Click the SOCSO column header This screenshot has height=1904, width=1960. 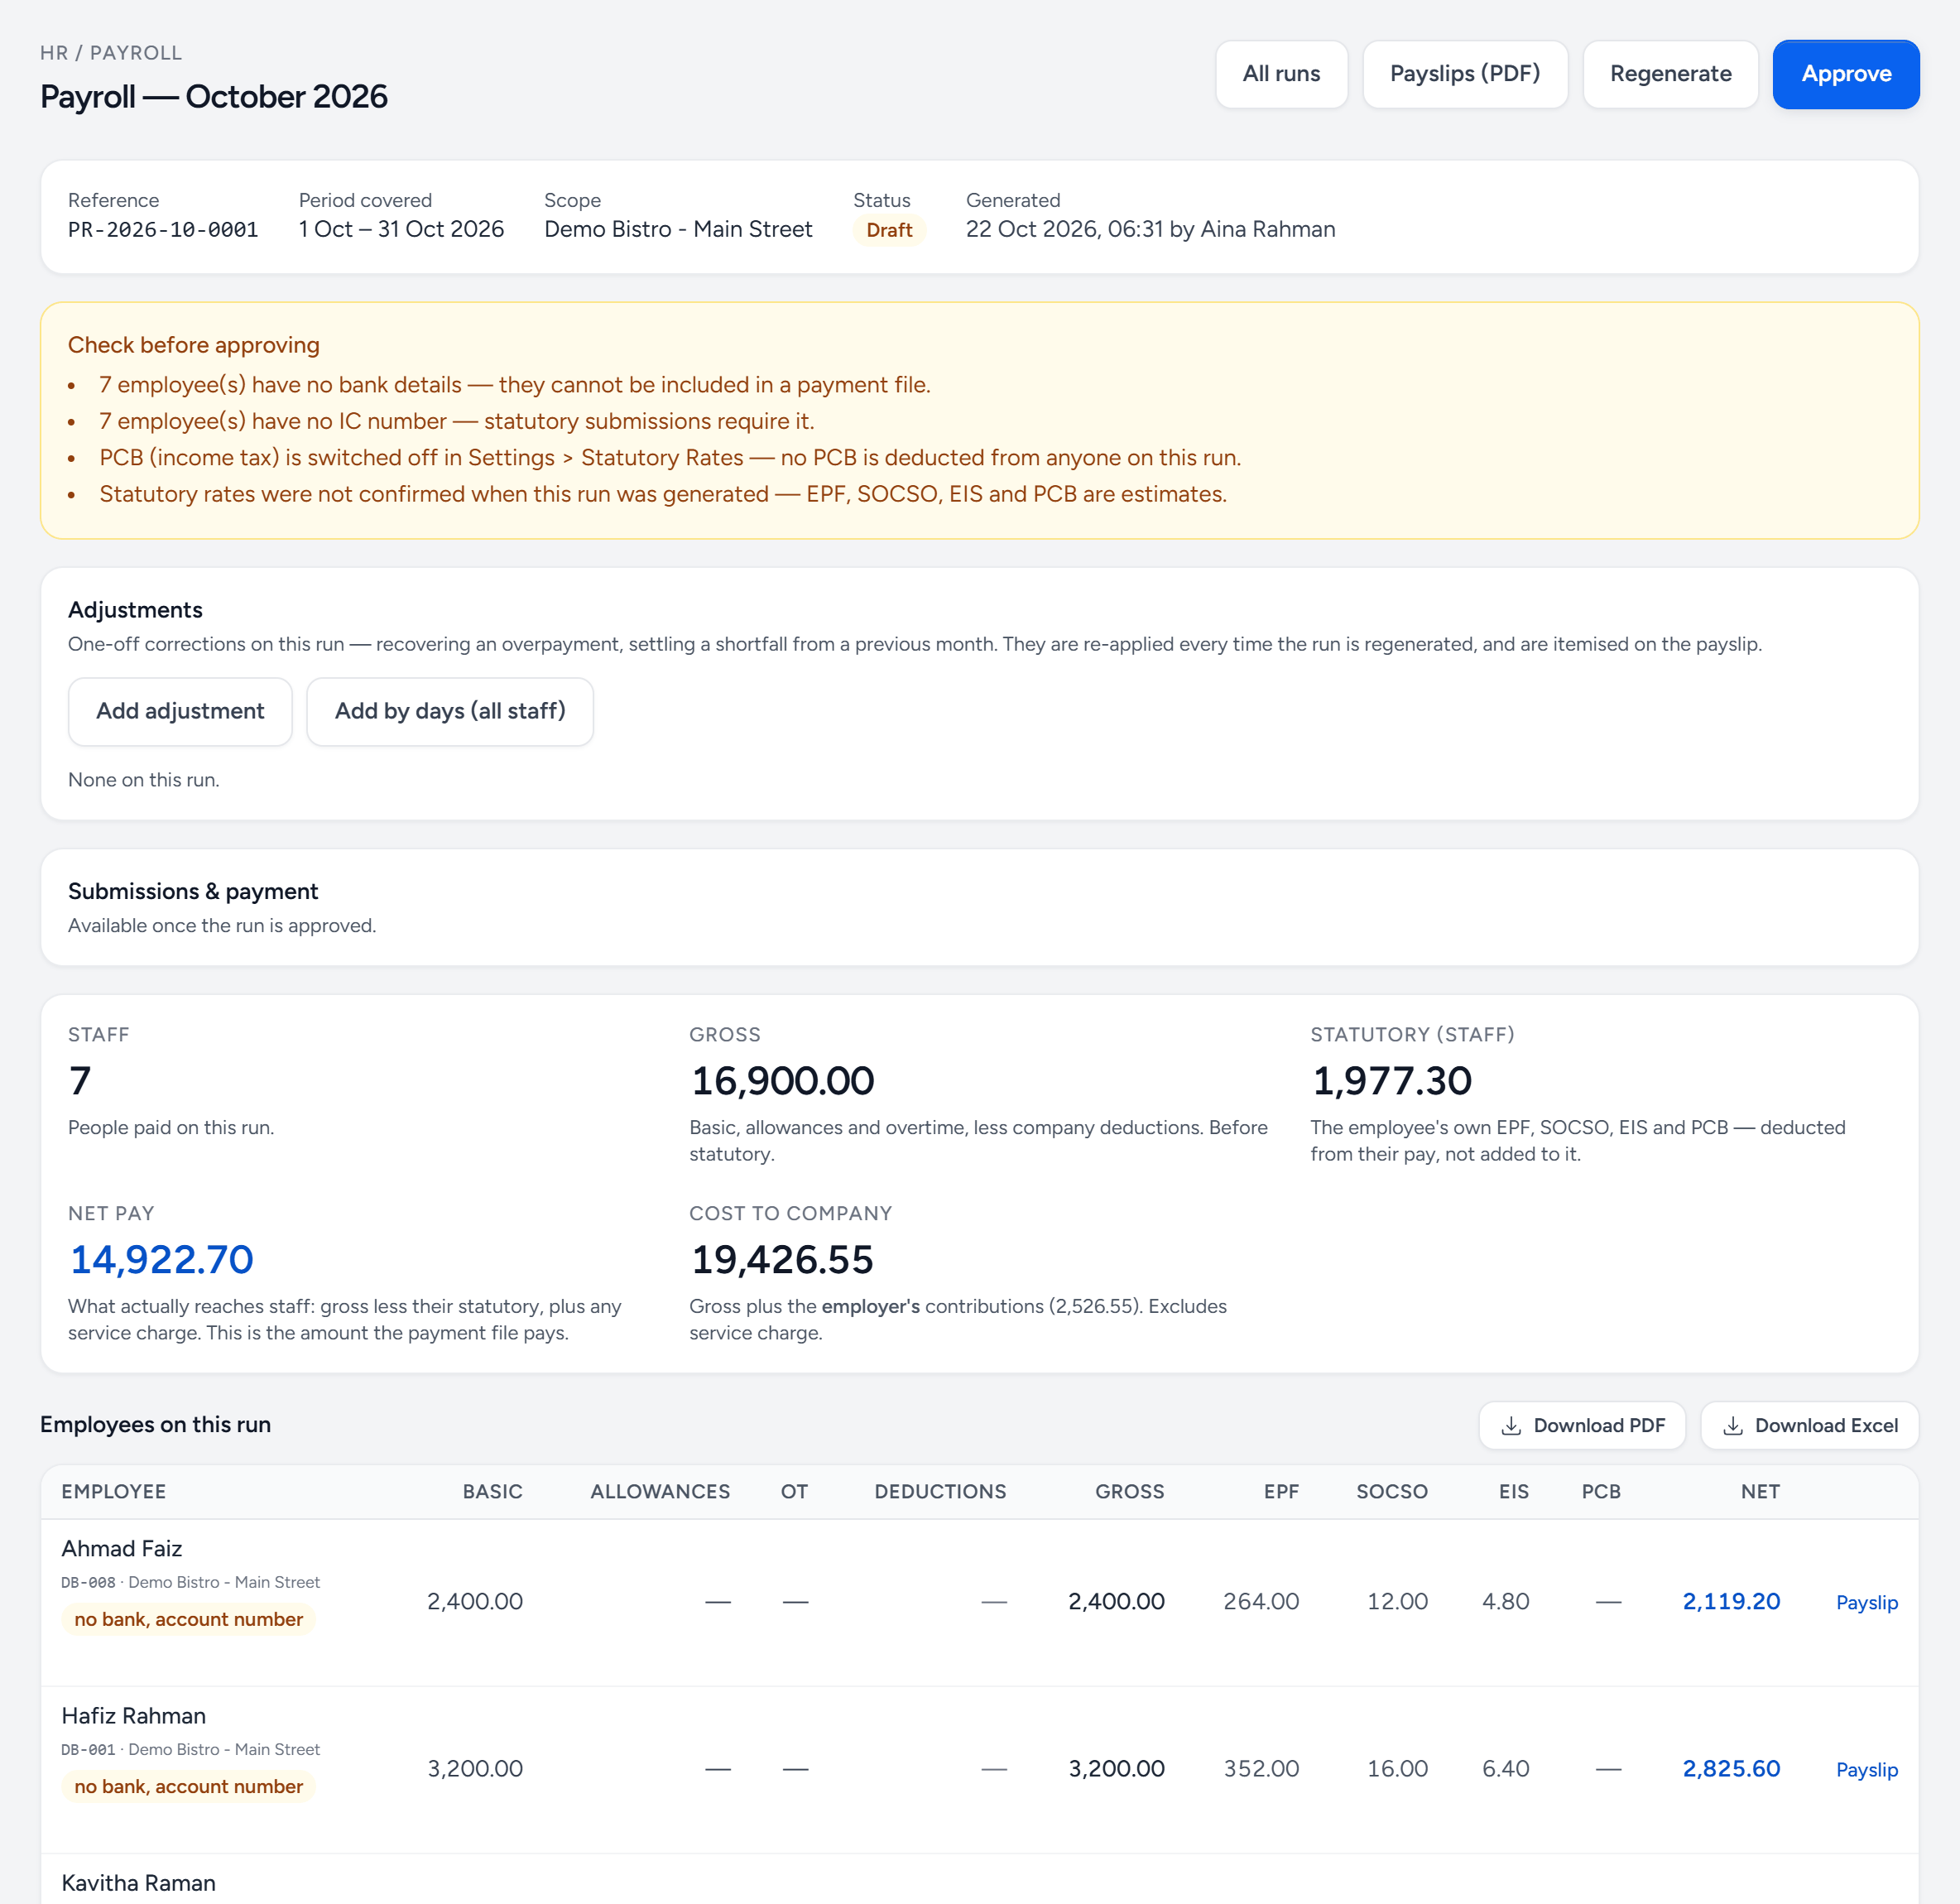pos(1391,1491)
